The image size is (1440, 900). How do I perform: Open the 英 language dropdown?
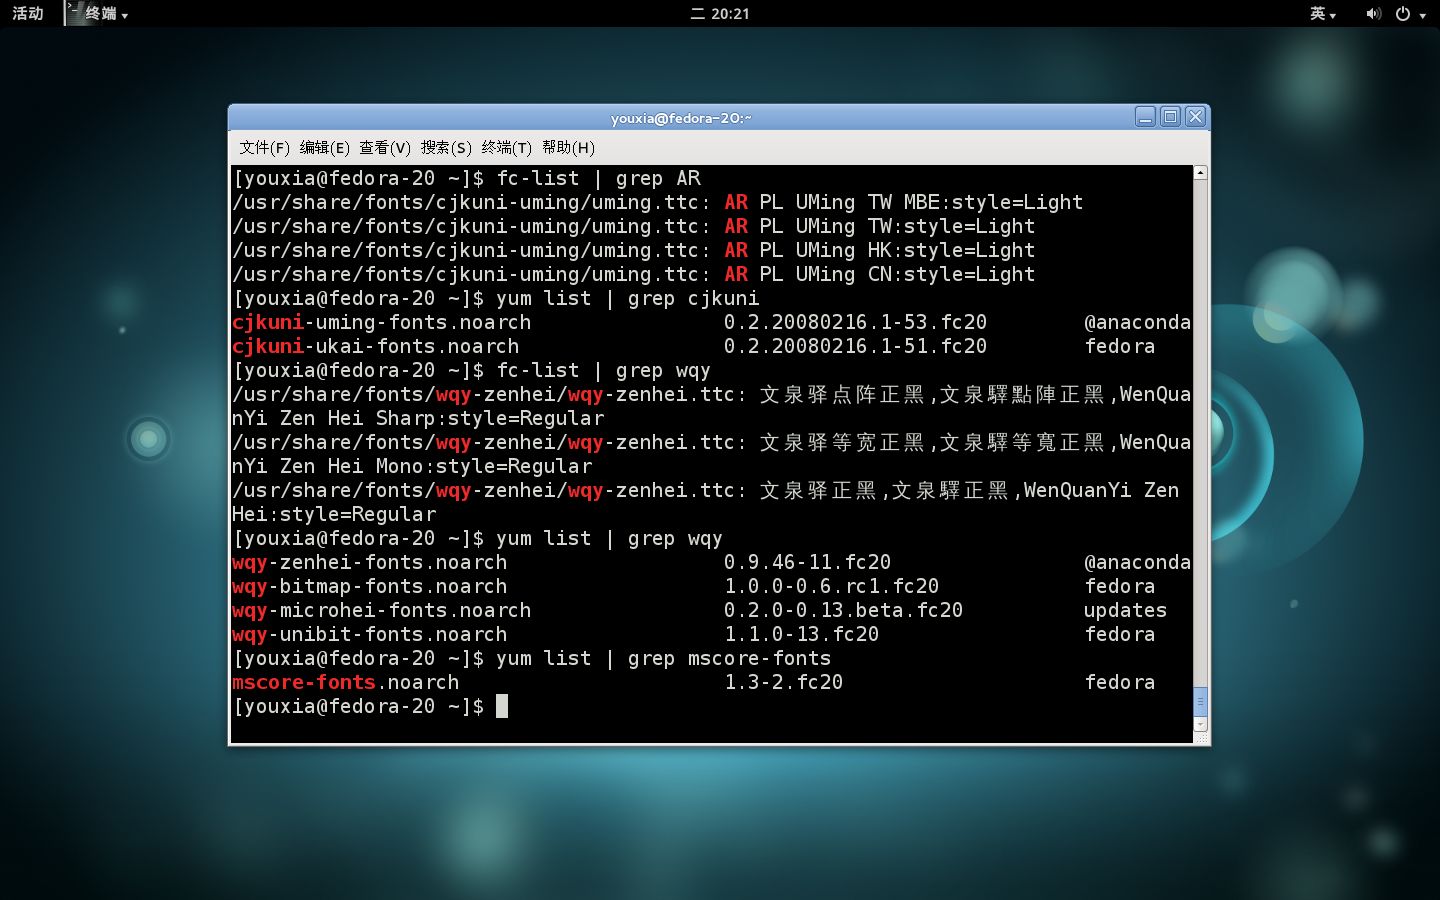1331,14
